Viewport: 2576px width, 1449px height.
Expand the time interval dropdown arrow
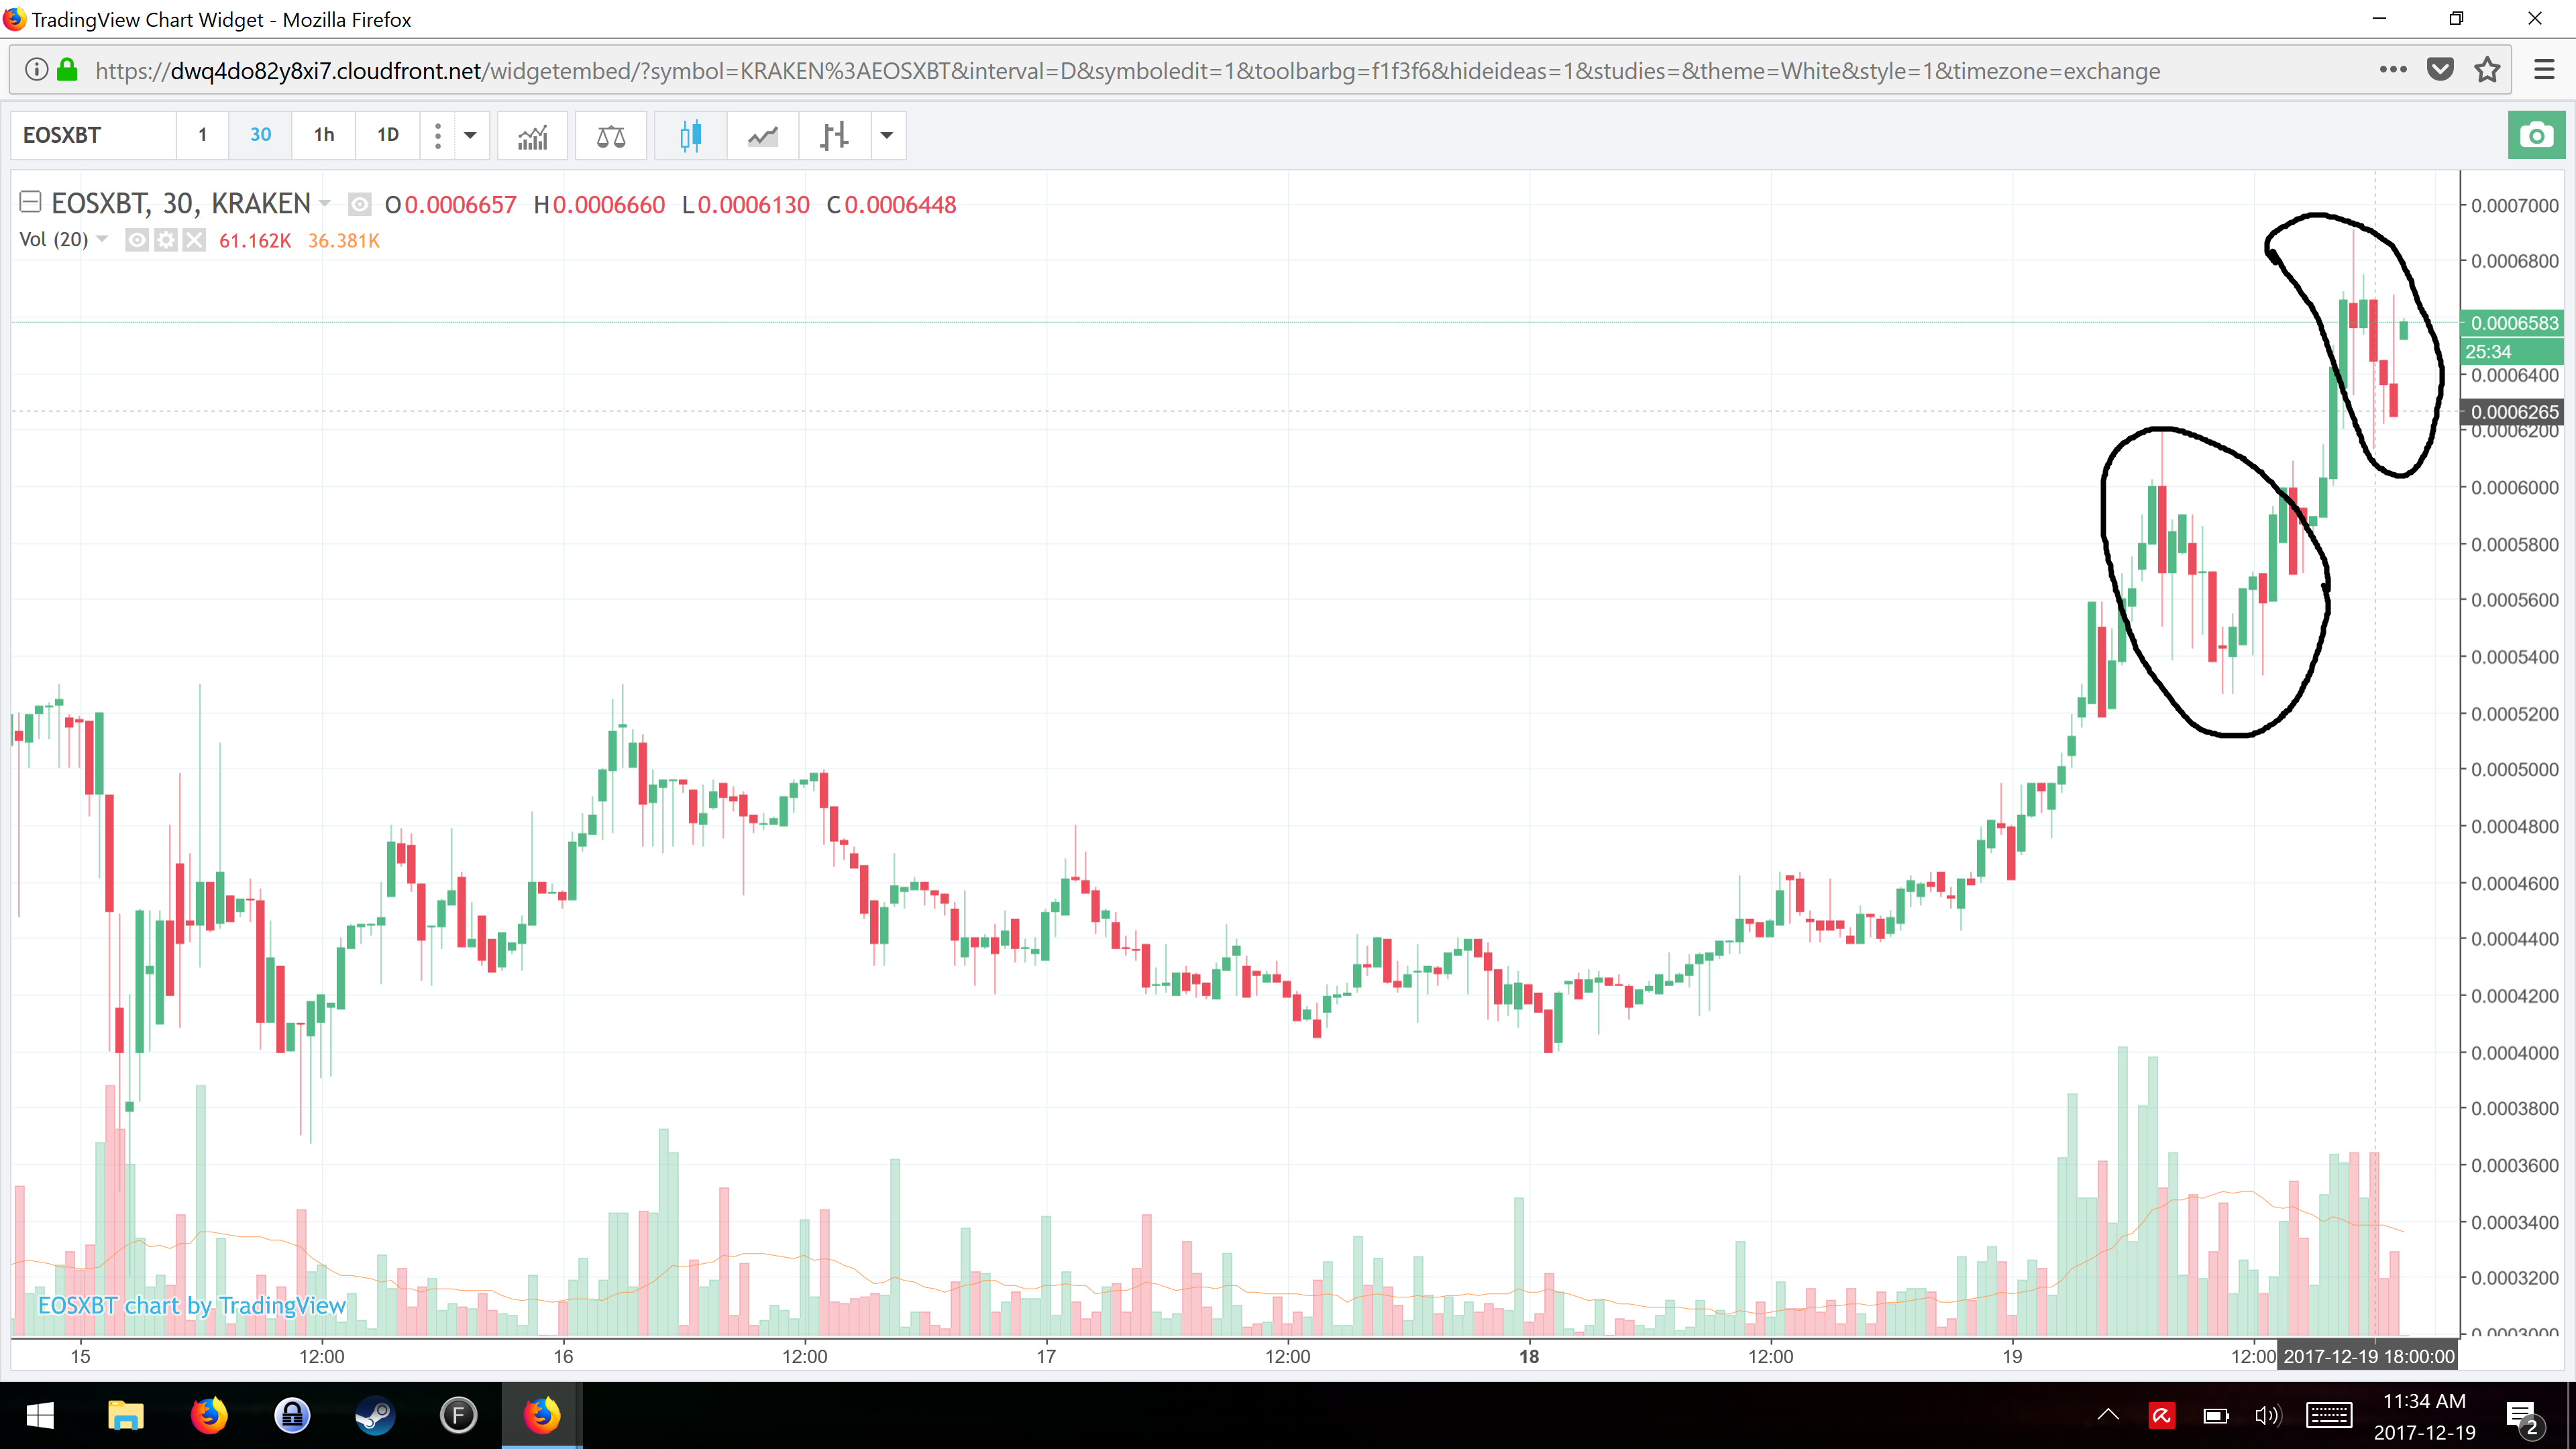click(x=470, y=135)
